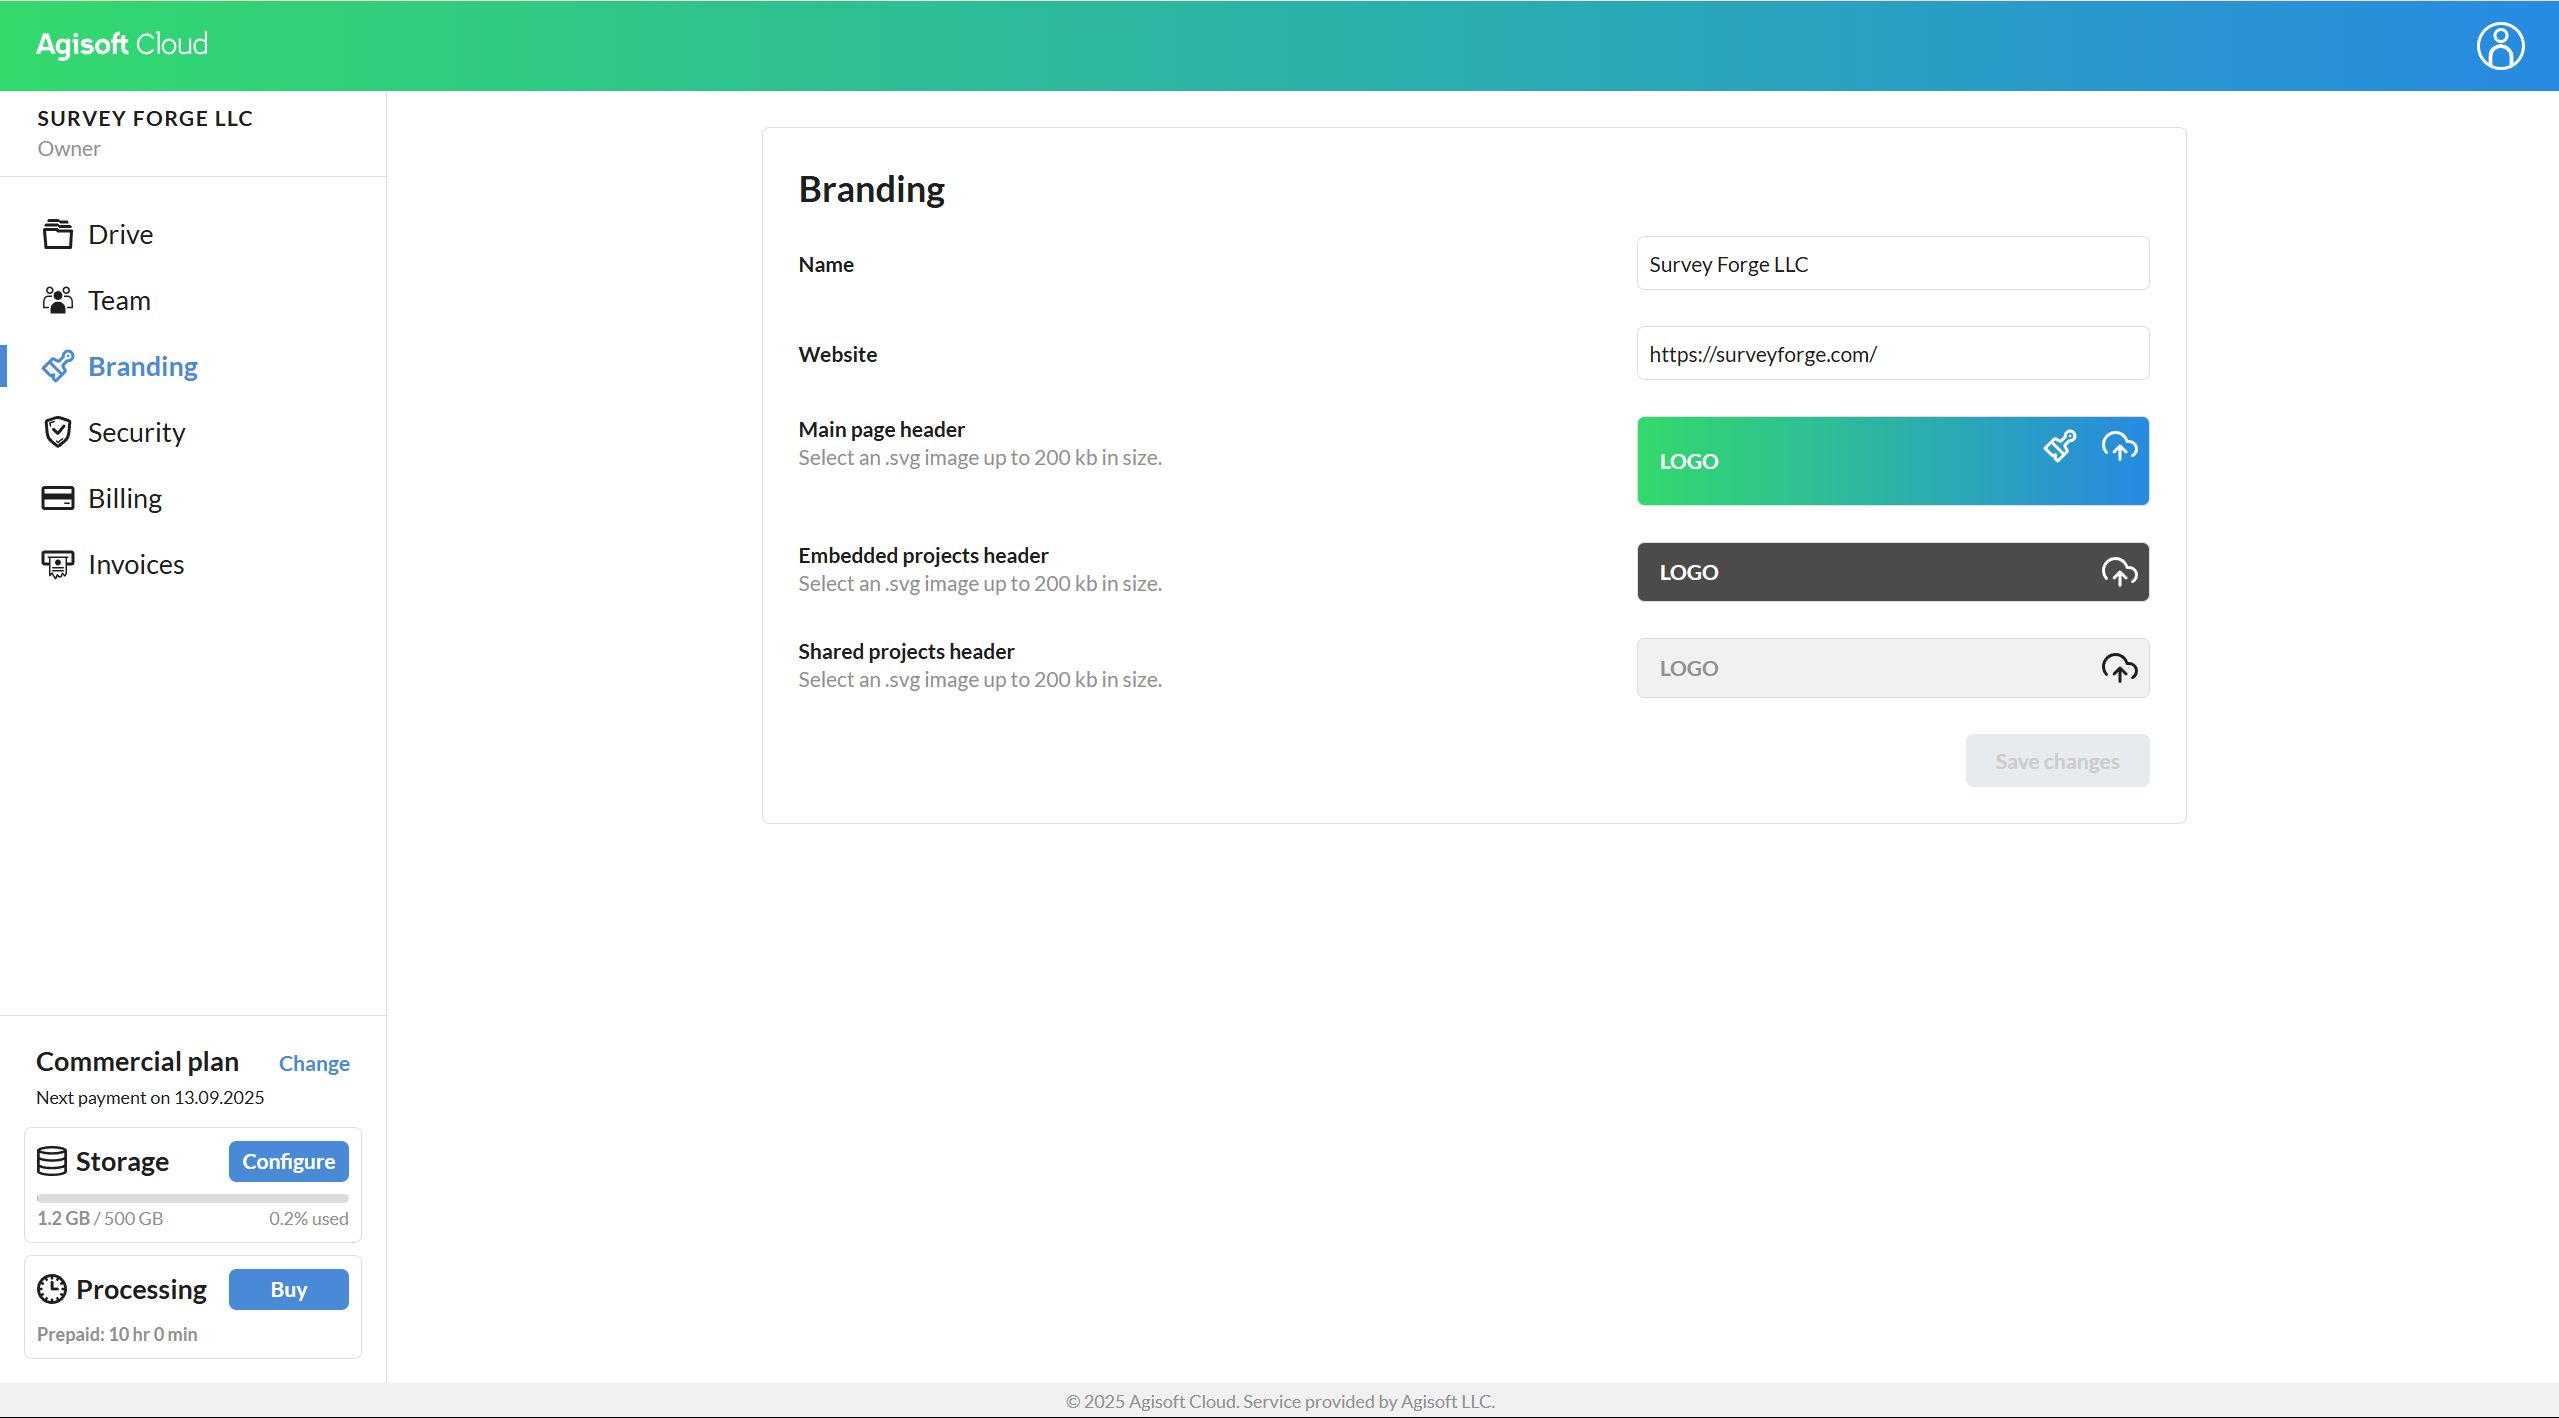Click the Save changes button
Image resolution: width=2559 pixels, height=1418 pixels.
(2057, 761)
